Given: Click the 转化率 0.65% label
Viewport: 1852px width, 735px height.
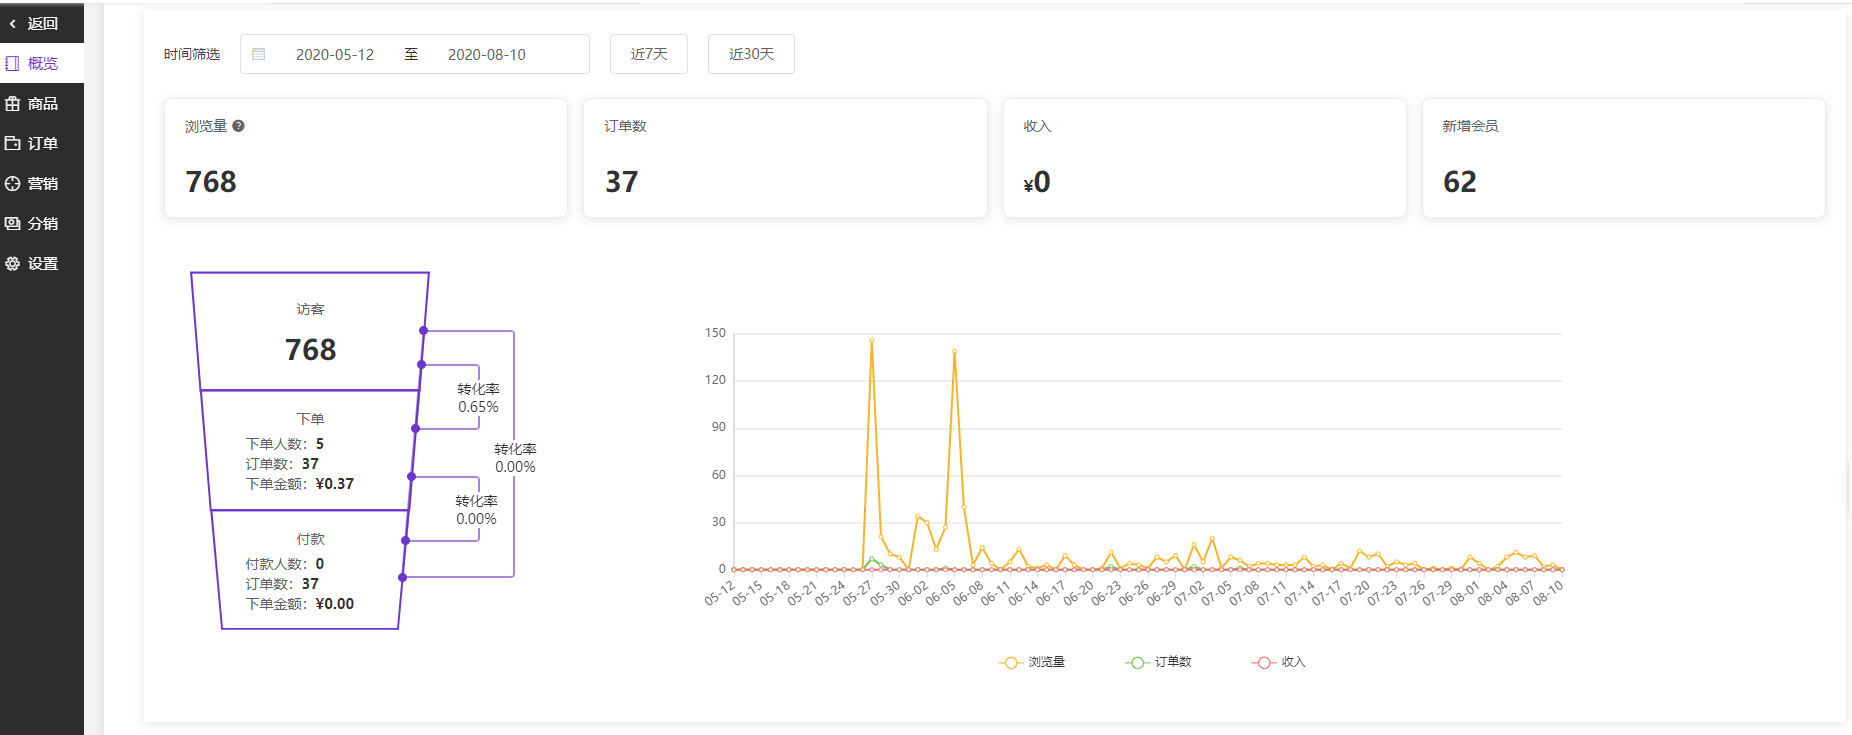Looking at the screenshot, I should (478, 398).
